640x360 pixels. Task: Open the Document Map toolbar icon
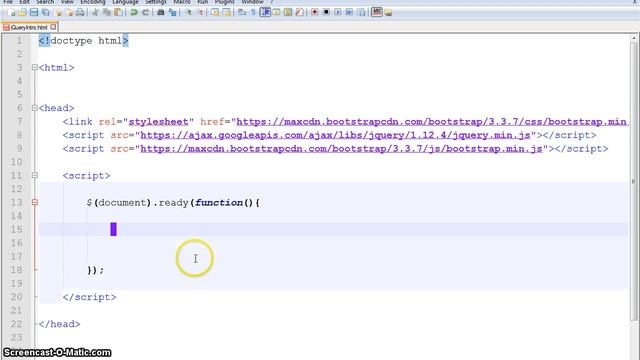[288, 12]
